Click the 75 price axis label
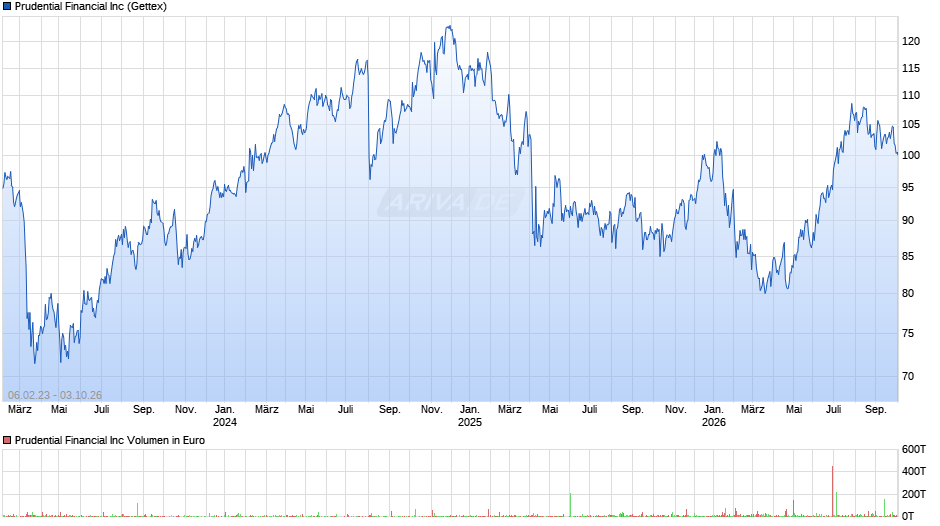The image size is (940, 526). pyautogui.click(x=908, y=333)
